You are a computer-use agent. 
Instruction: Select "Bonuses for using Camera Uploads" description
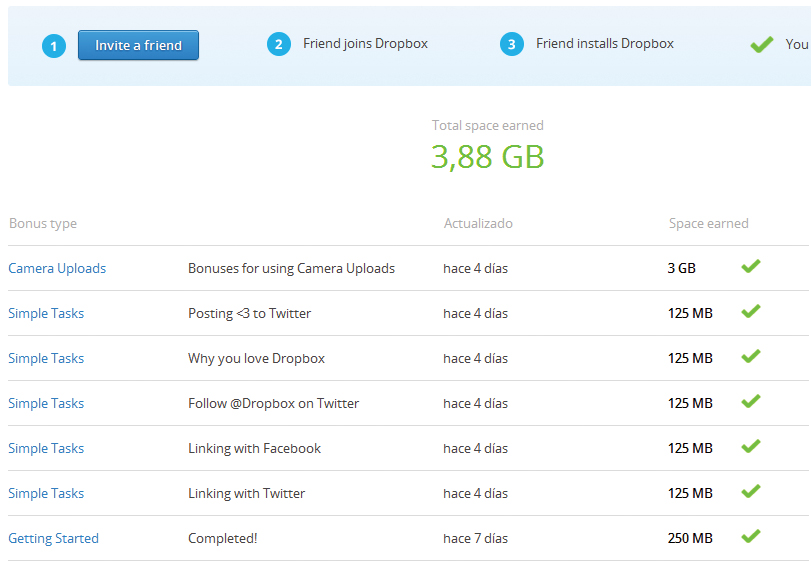pos(291,269)
